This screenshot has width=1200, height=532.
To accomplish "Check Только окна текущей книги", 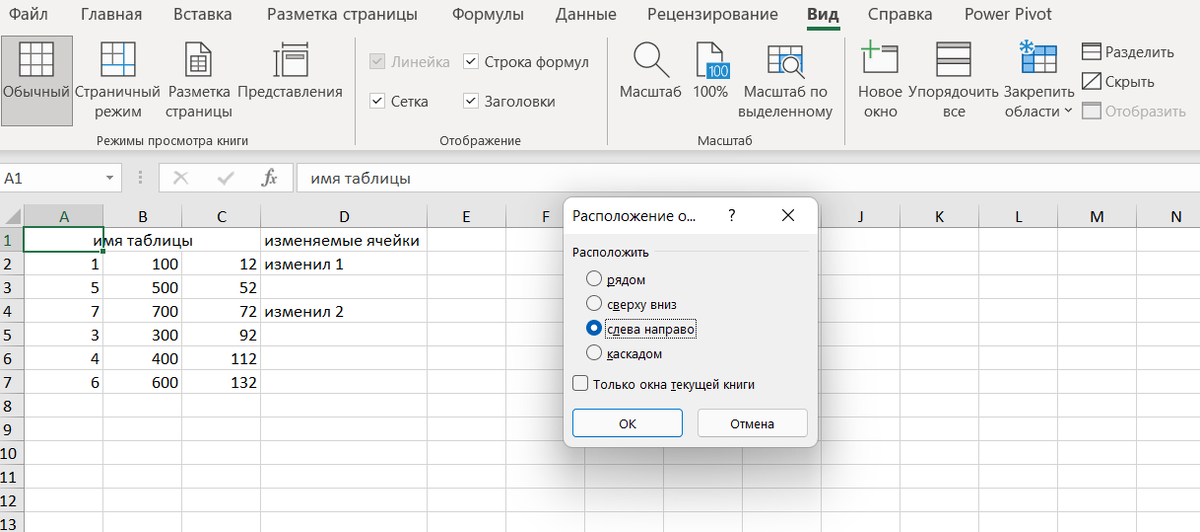I will (580, 383).
